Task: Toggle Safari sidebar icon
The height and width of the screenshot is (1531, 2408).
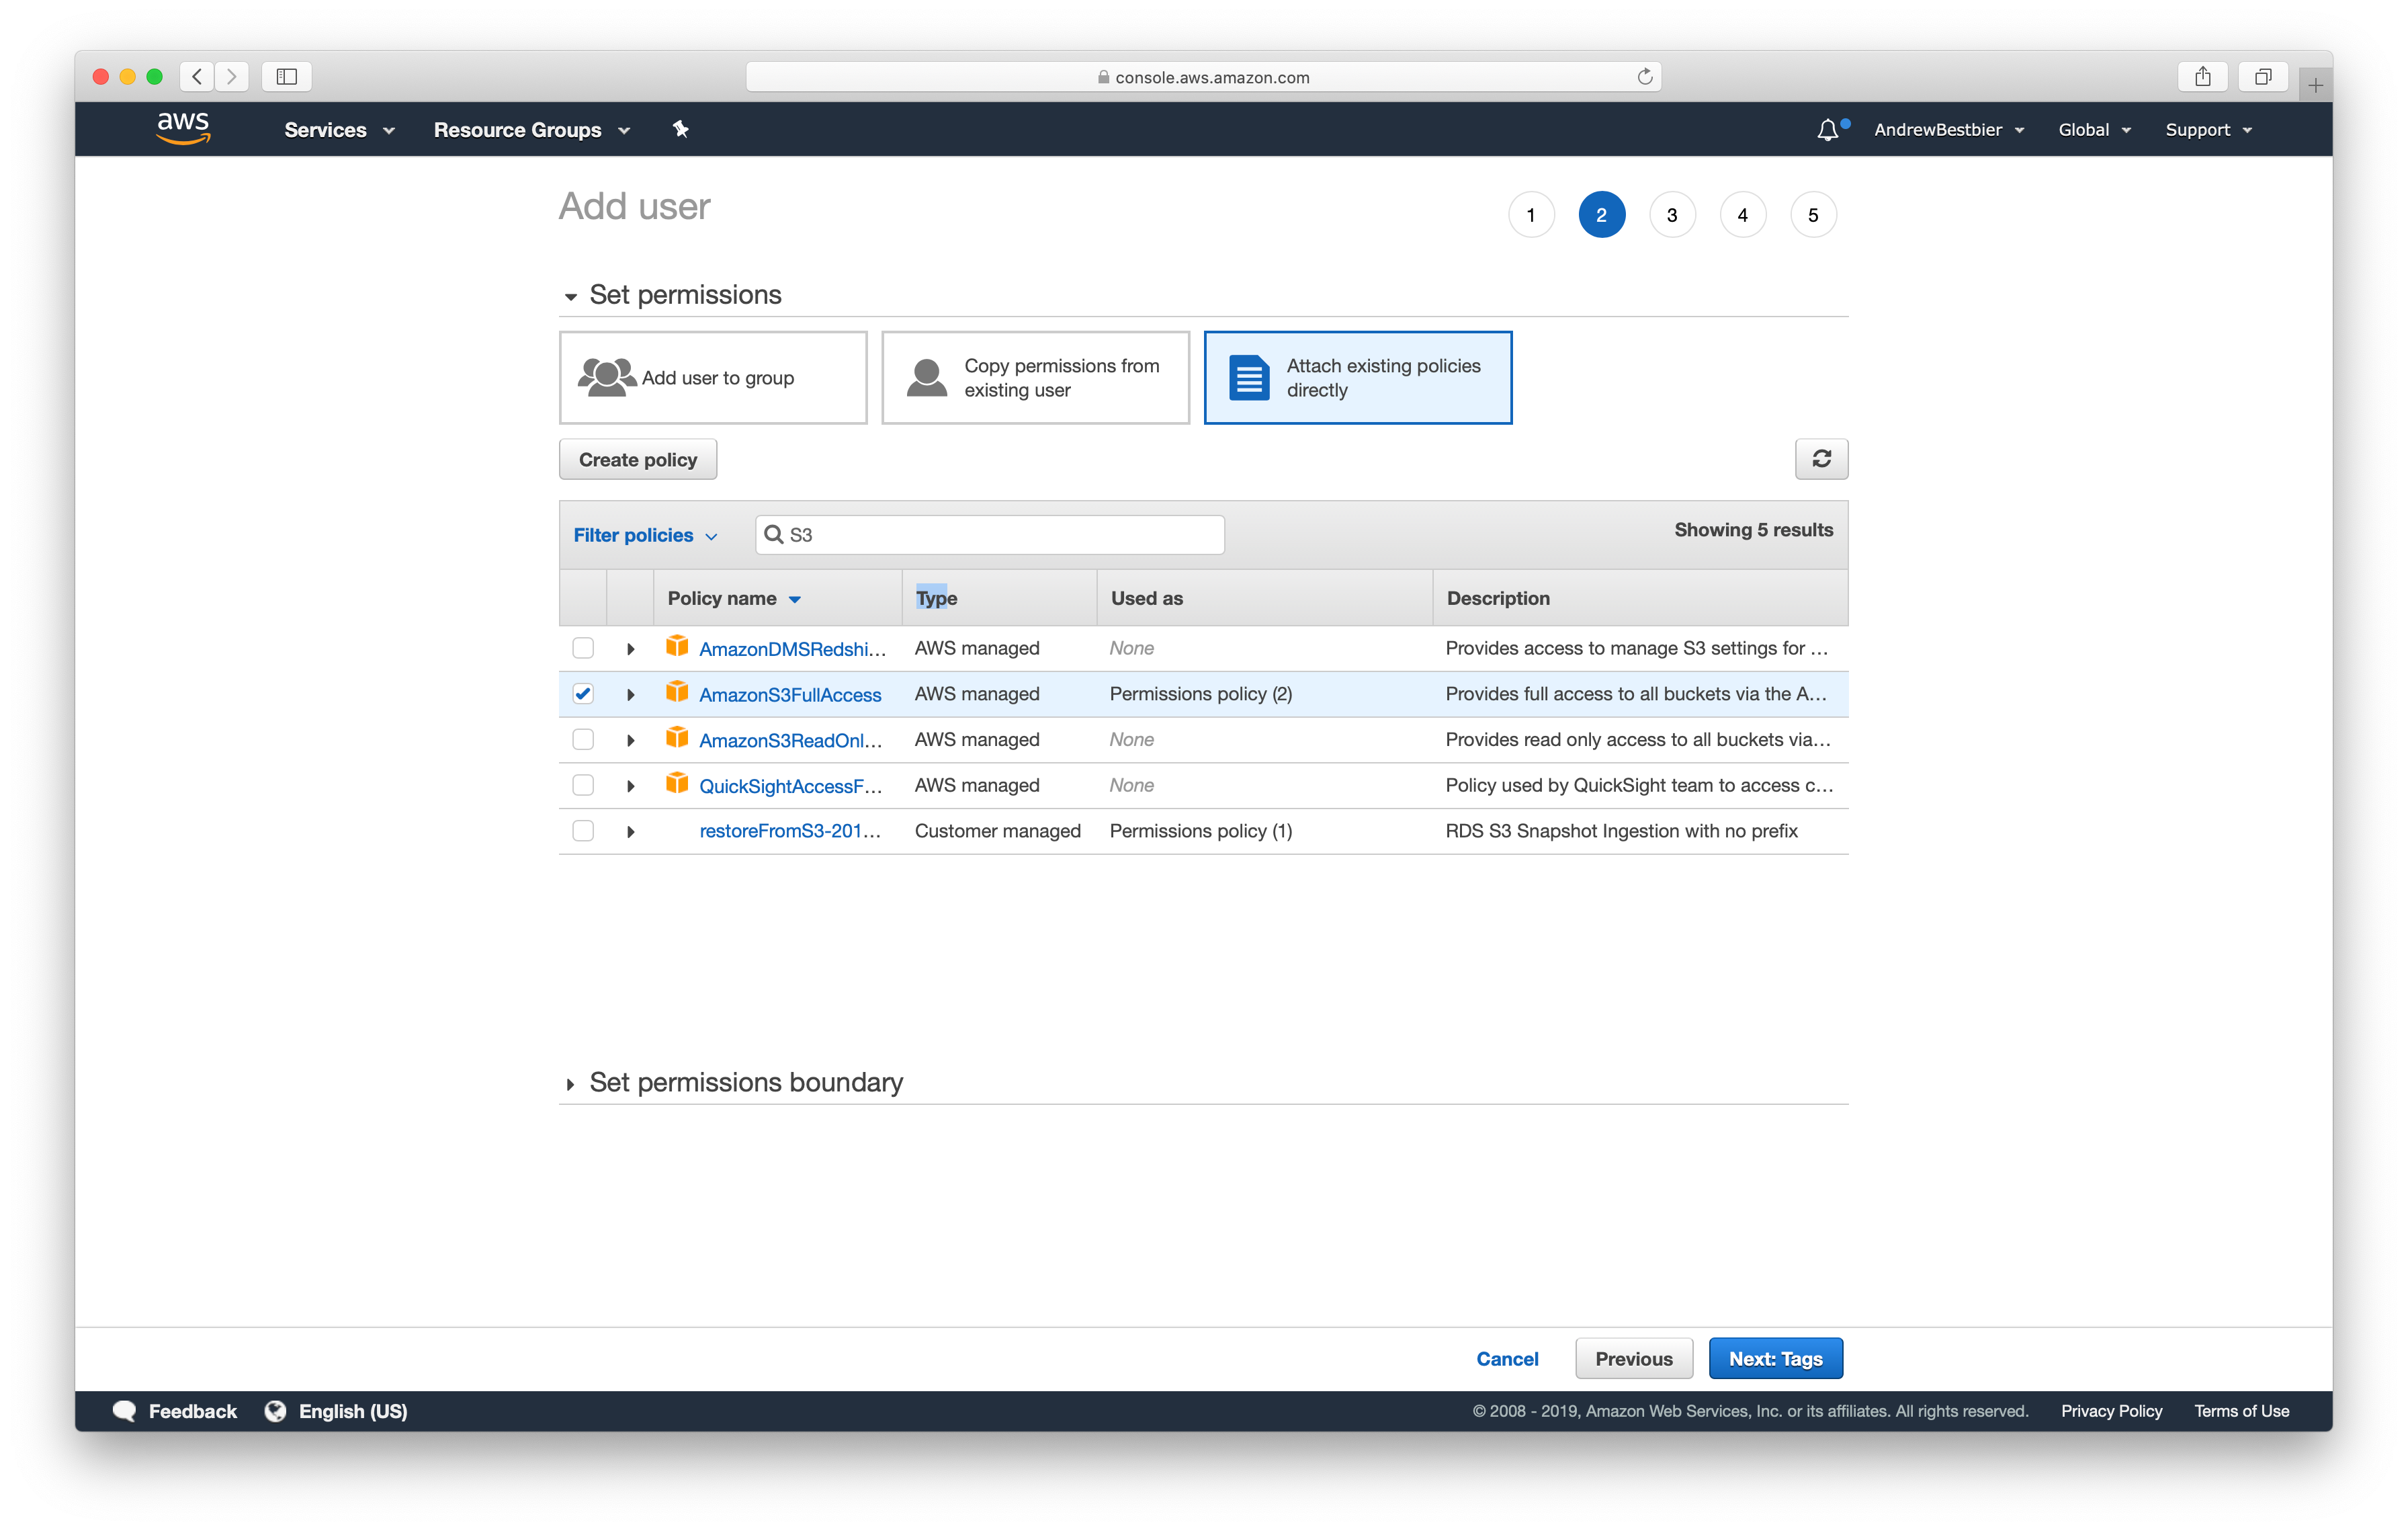Action: (286, 77)
